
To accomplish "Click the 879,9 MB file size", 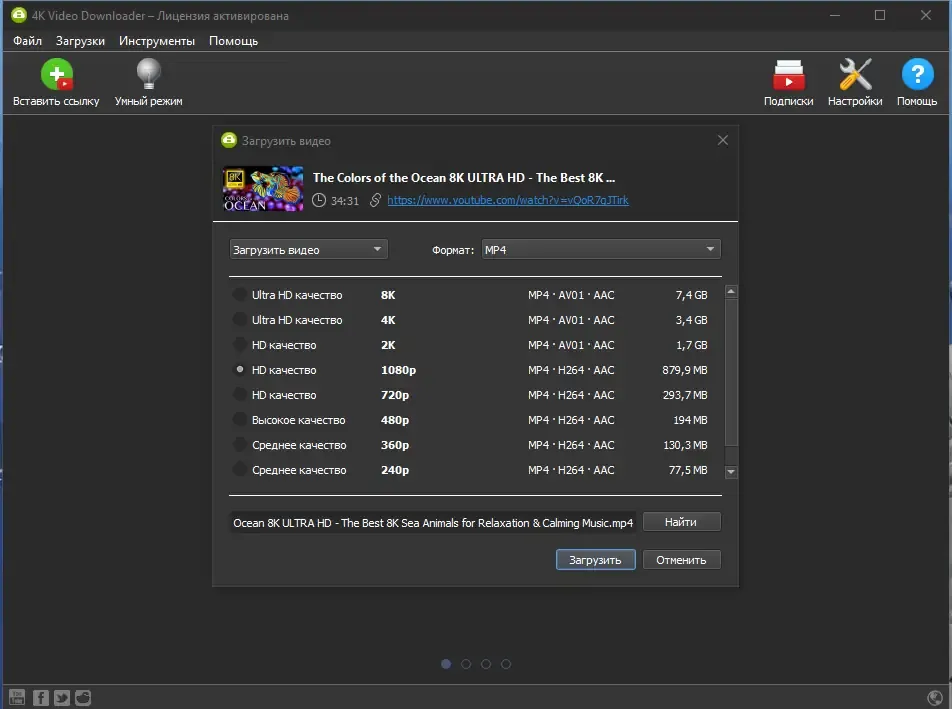I will (685, 370).
